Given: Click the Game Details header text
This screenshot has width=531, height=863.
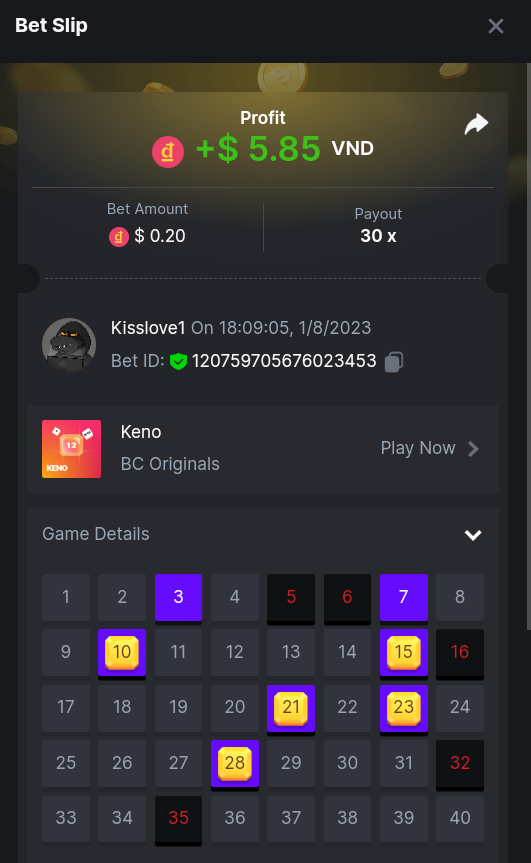Looking at the screenshot, I should pos(96,534).
